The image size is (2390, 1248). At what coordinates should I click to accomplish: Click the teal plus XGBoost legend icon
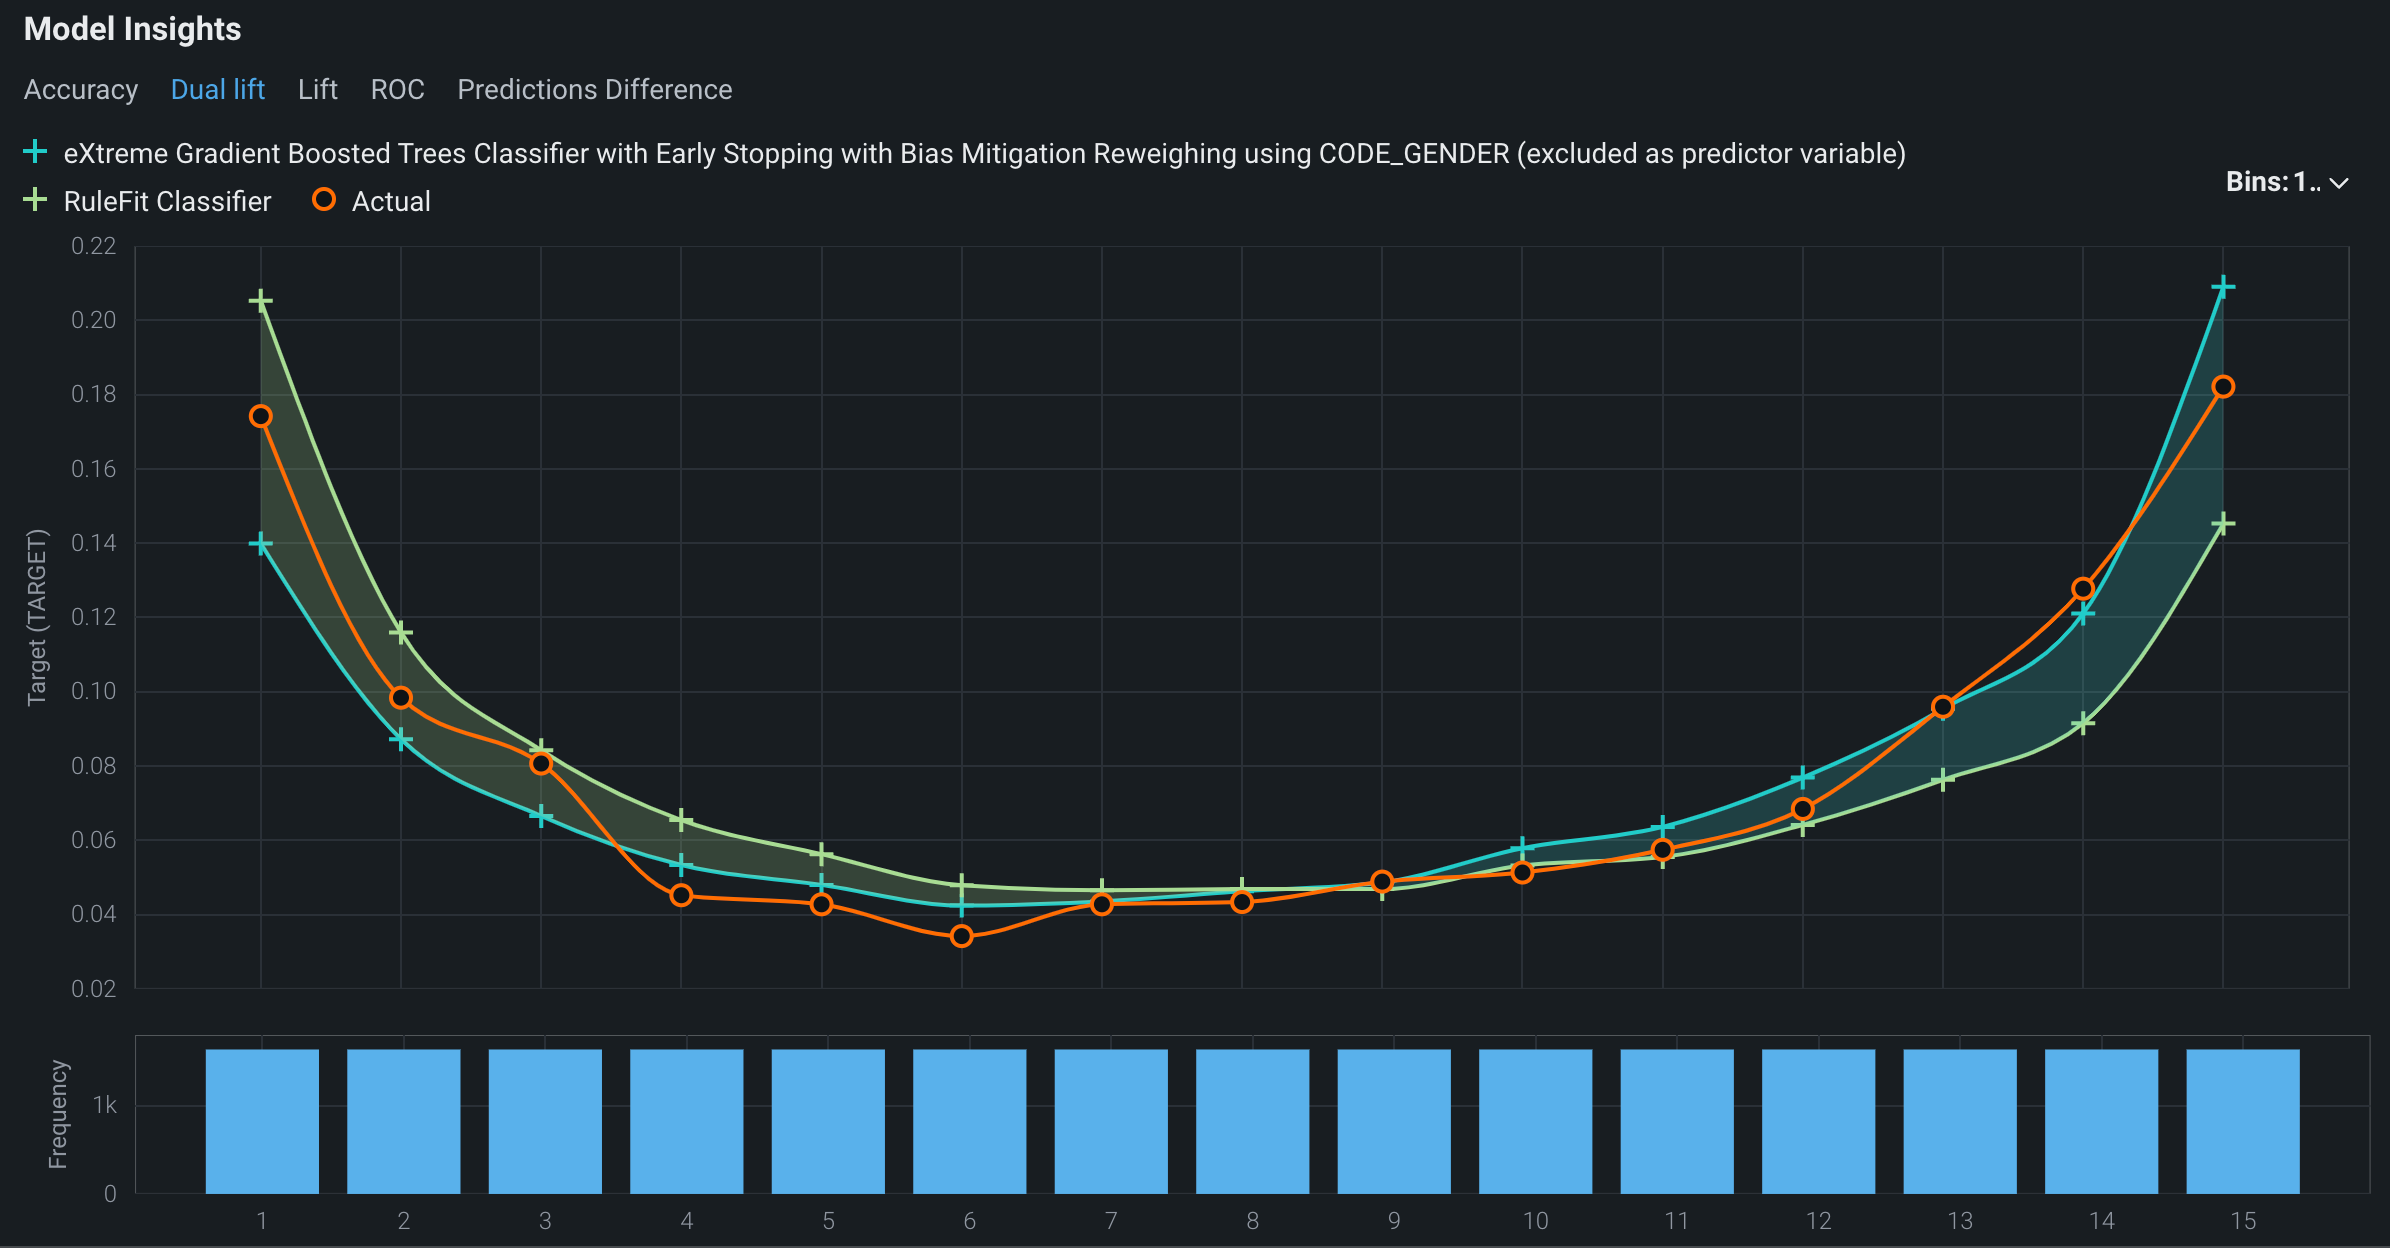35,152
